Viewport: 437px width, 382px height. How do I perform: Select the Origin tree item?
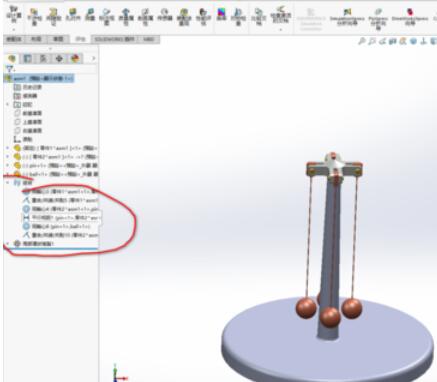[x=23, y=139]
